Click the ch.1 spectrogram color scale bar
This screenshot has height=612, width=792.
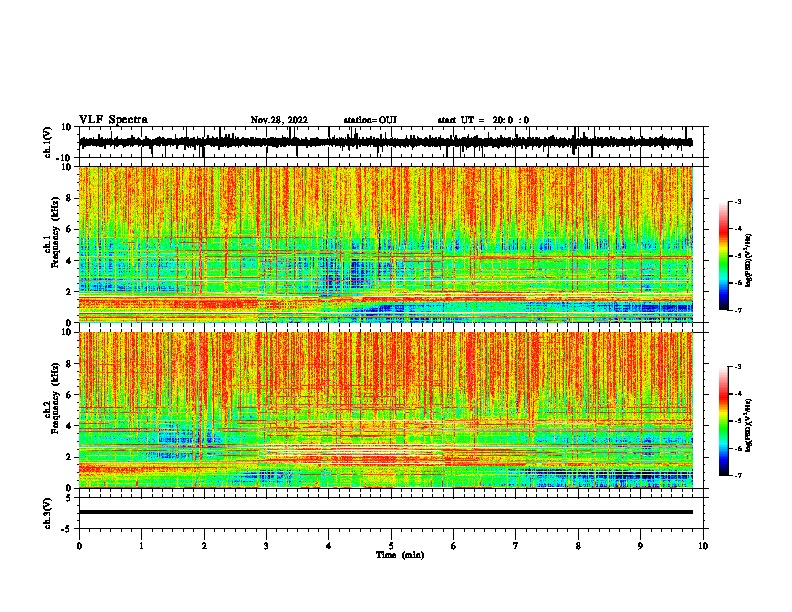(724, 256)
